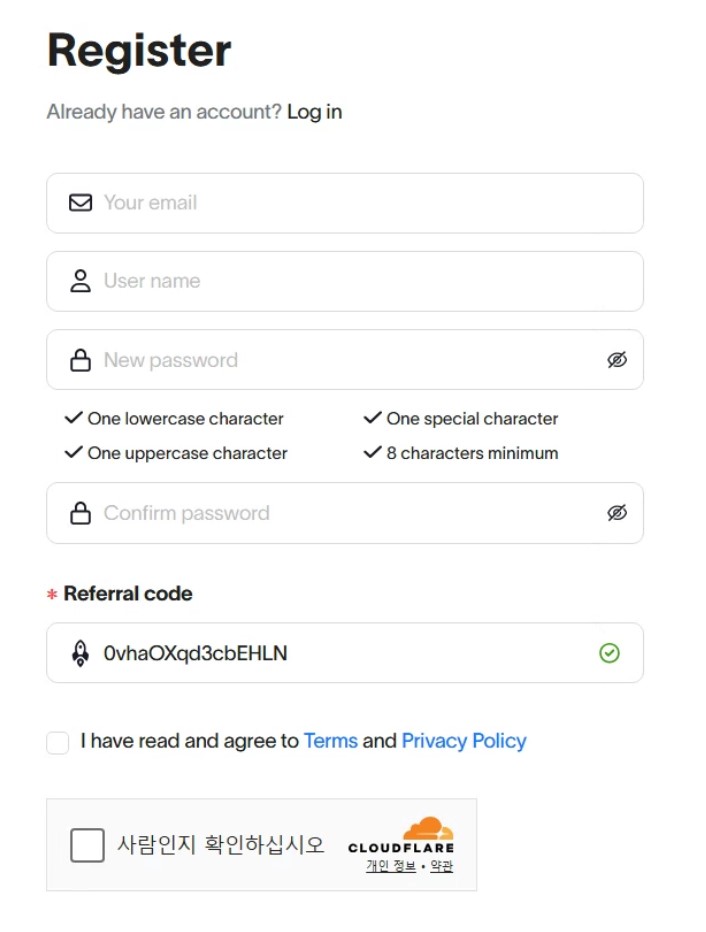Focus the Your email input field
706x932 pixels.
[360, 203]
